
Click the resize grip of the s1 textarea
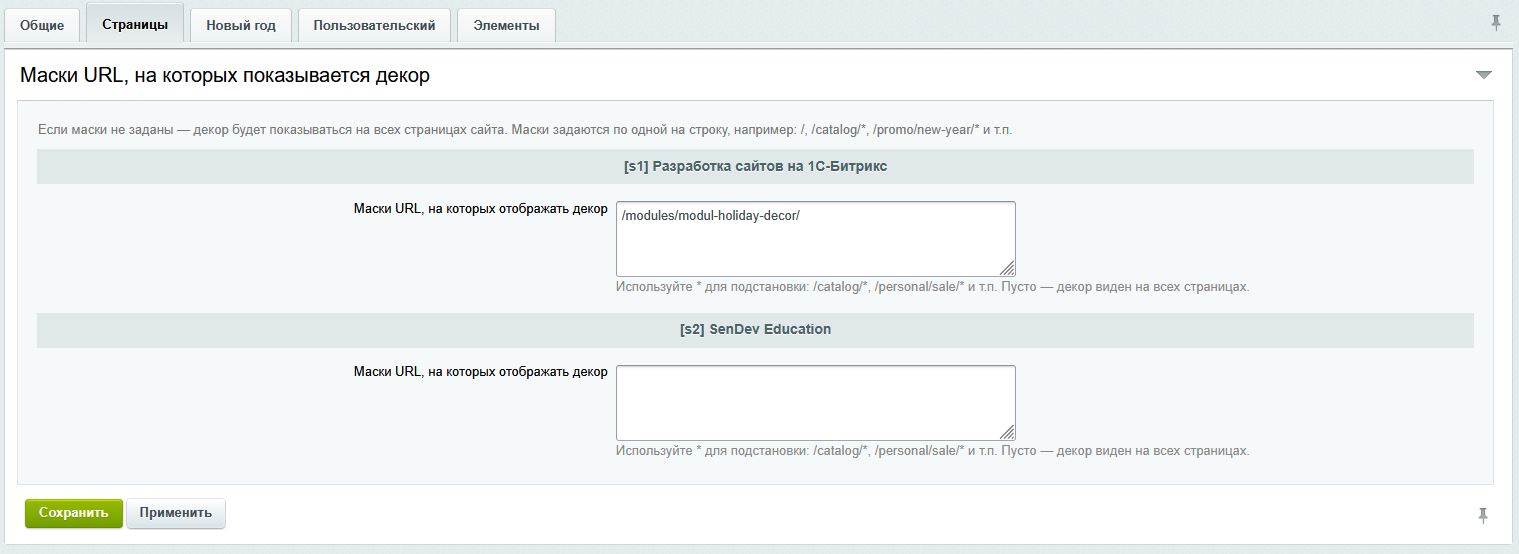point(1007,268)
